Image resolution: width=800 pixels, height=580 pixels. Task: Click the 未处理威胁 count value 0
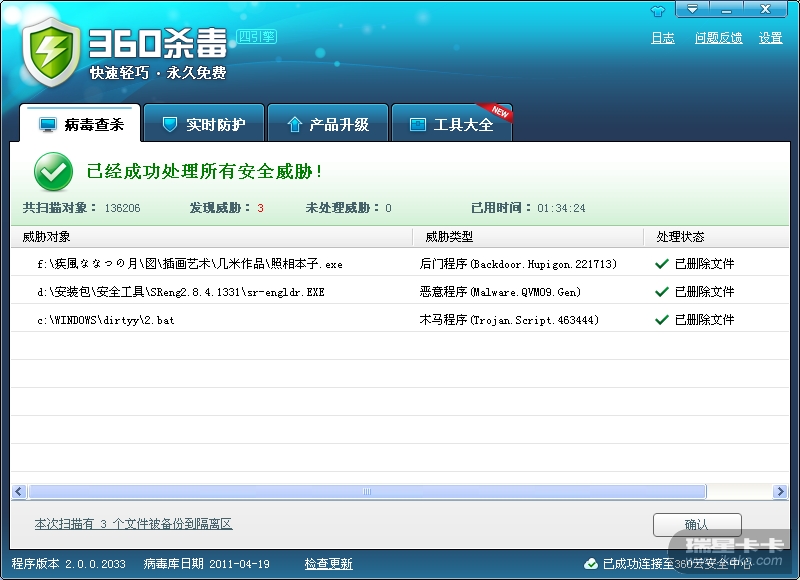coord(388,208)
